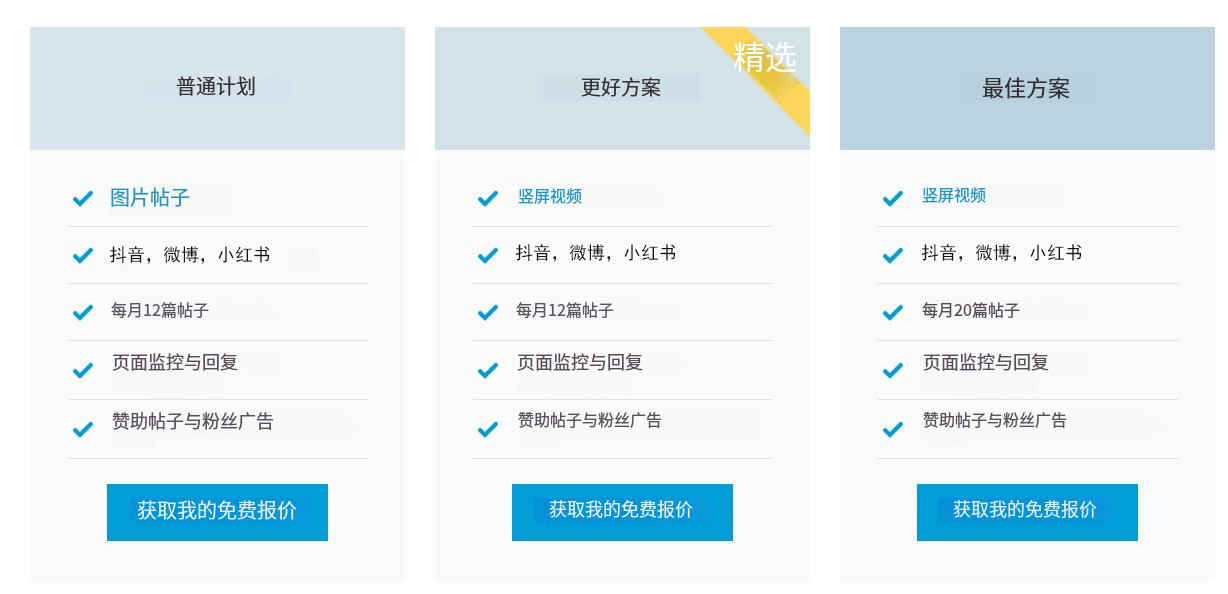This screenshot has height=594, width=1228.
Task: Select the 更好方案 plan header
Action: click(621, 88)
